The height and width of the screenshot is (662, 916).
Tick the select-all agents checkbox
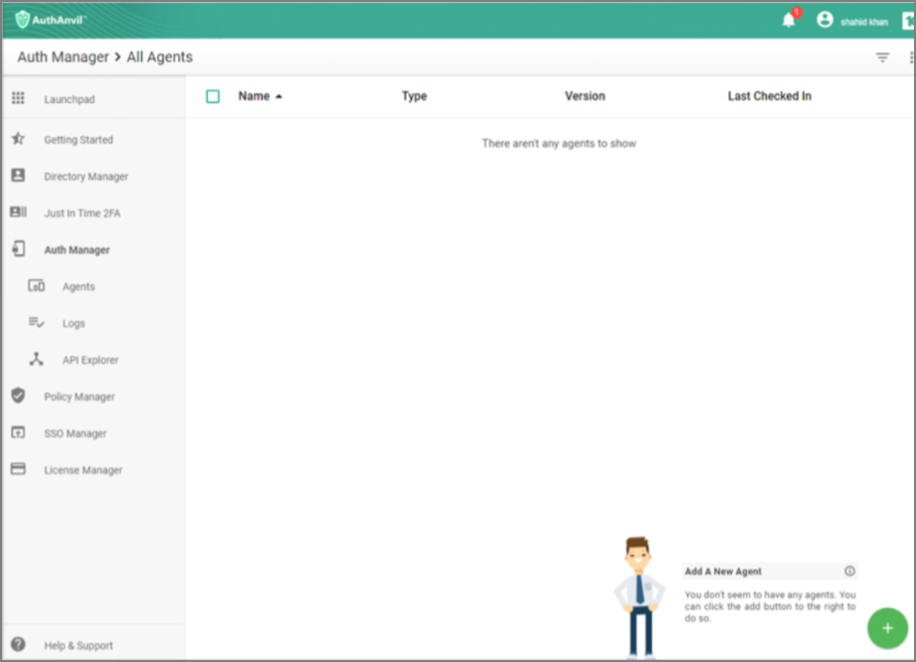[x=213, y=96]
